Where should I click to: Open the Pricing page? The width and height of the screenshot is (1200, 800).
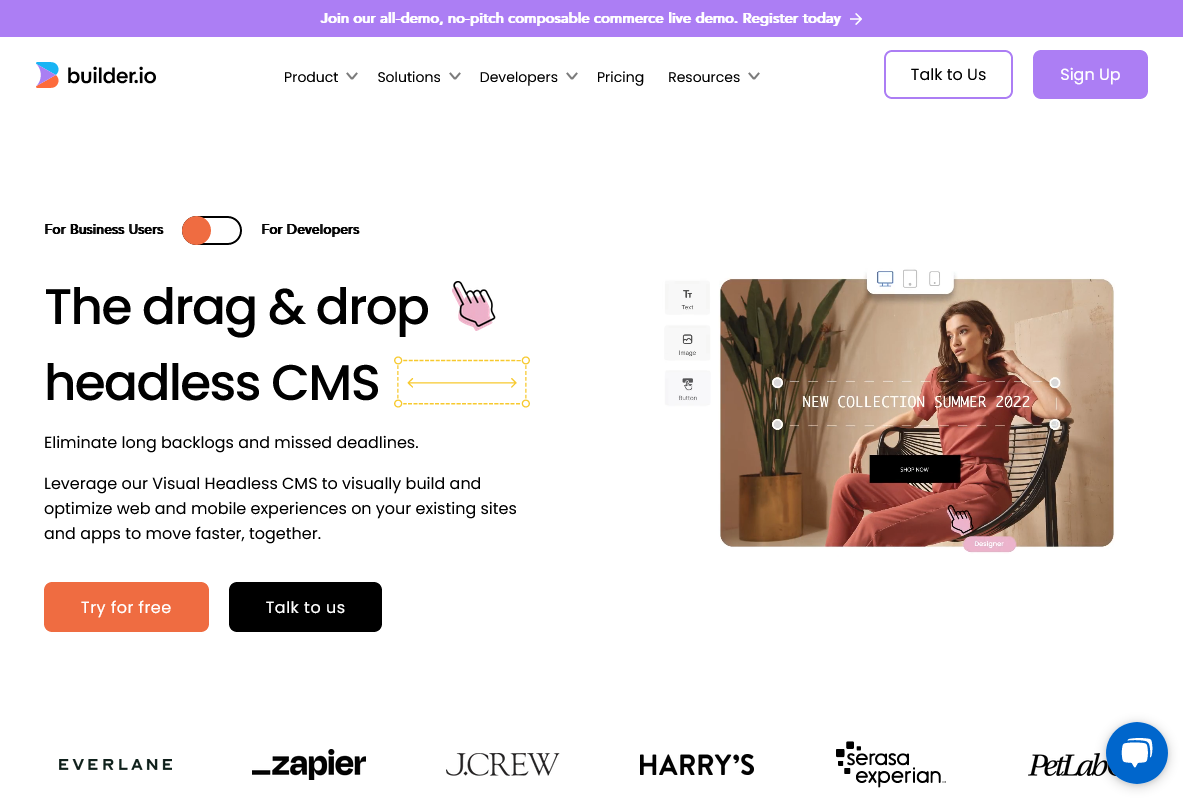[620, 77]
